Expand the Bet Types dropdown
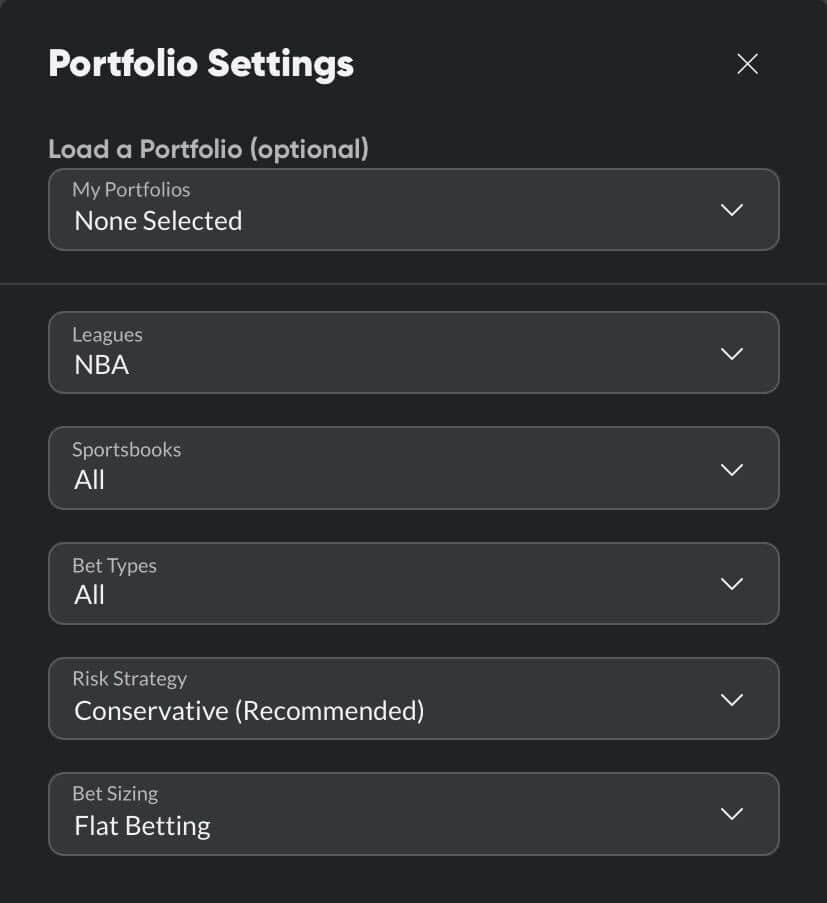Screen dimensions: 827x903 414,583
